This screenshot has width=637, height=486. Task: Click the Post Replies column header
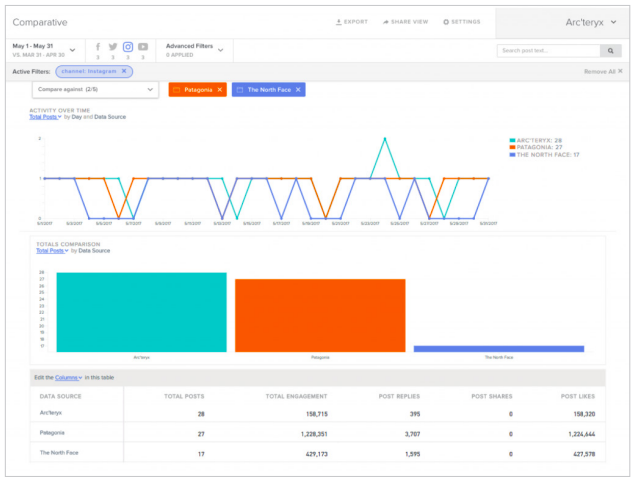point(399,396)
